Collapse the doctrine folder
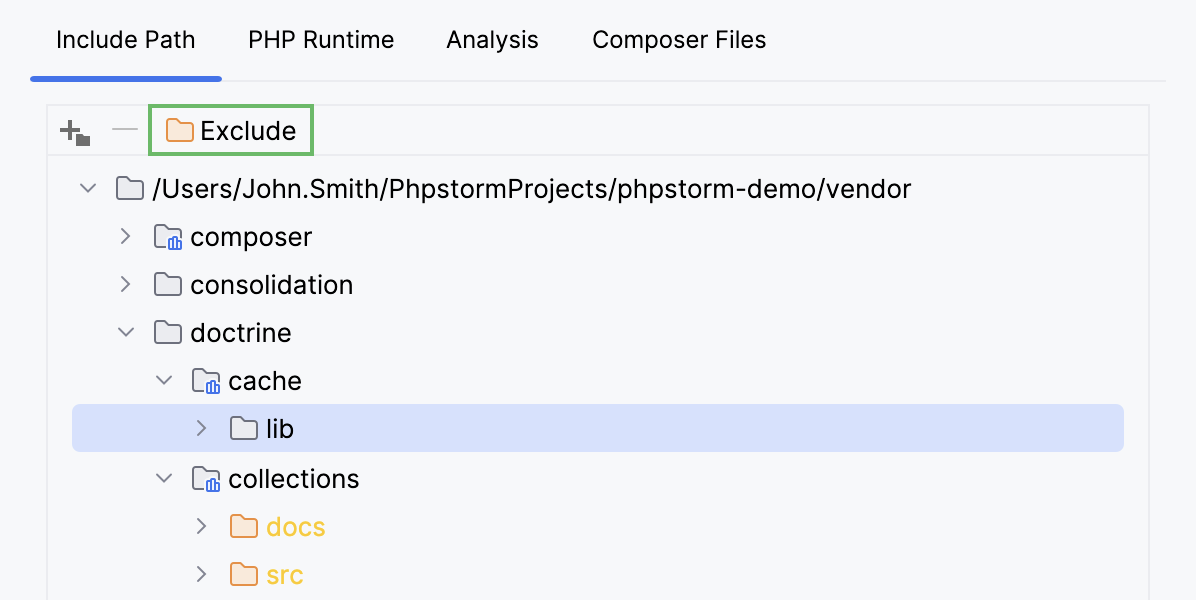Image resolution: width=1196 pixels, height=600 pixels. pyautogui.click(x=126, y=333)
